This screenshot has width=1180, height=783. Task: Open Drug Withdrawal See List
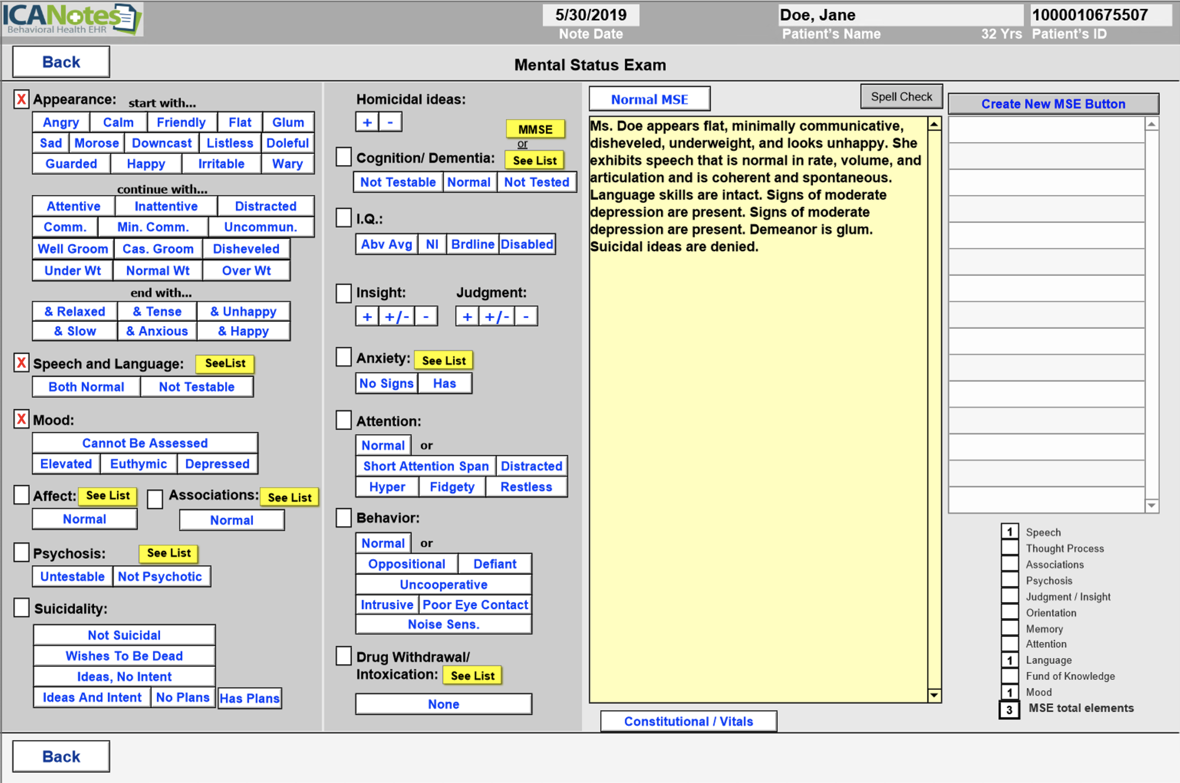pos(472,676)
